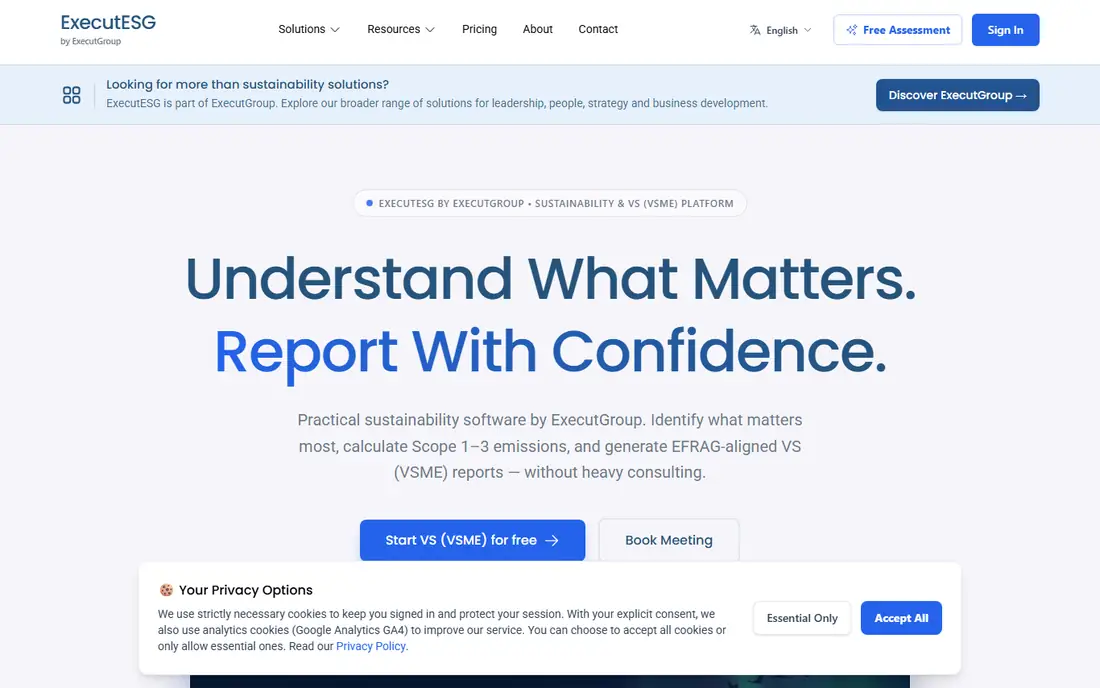Start VS (VSME) for free

pos(472,540)
